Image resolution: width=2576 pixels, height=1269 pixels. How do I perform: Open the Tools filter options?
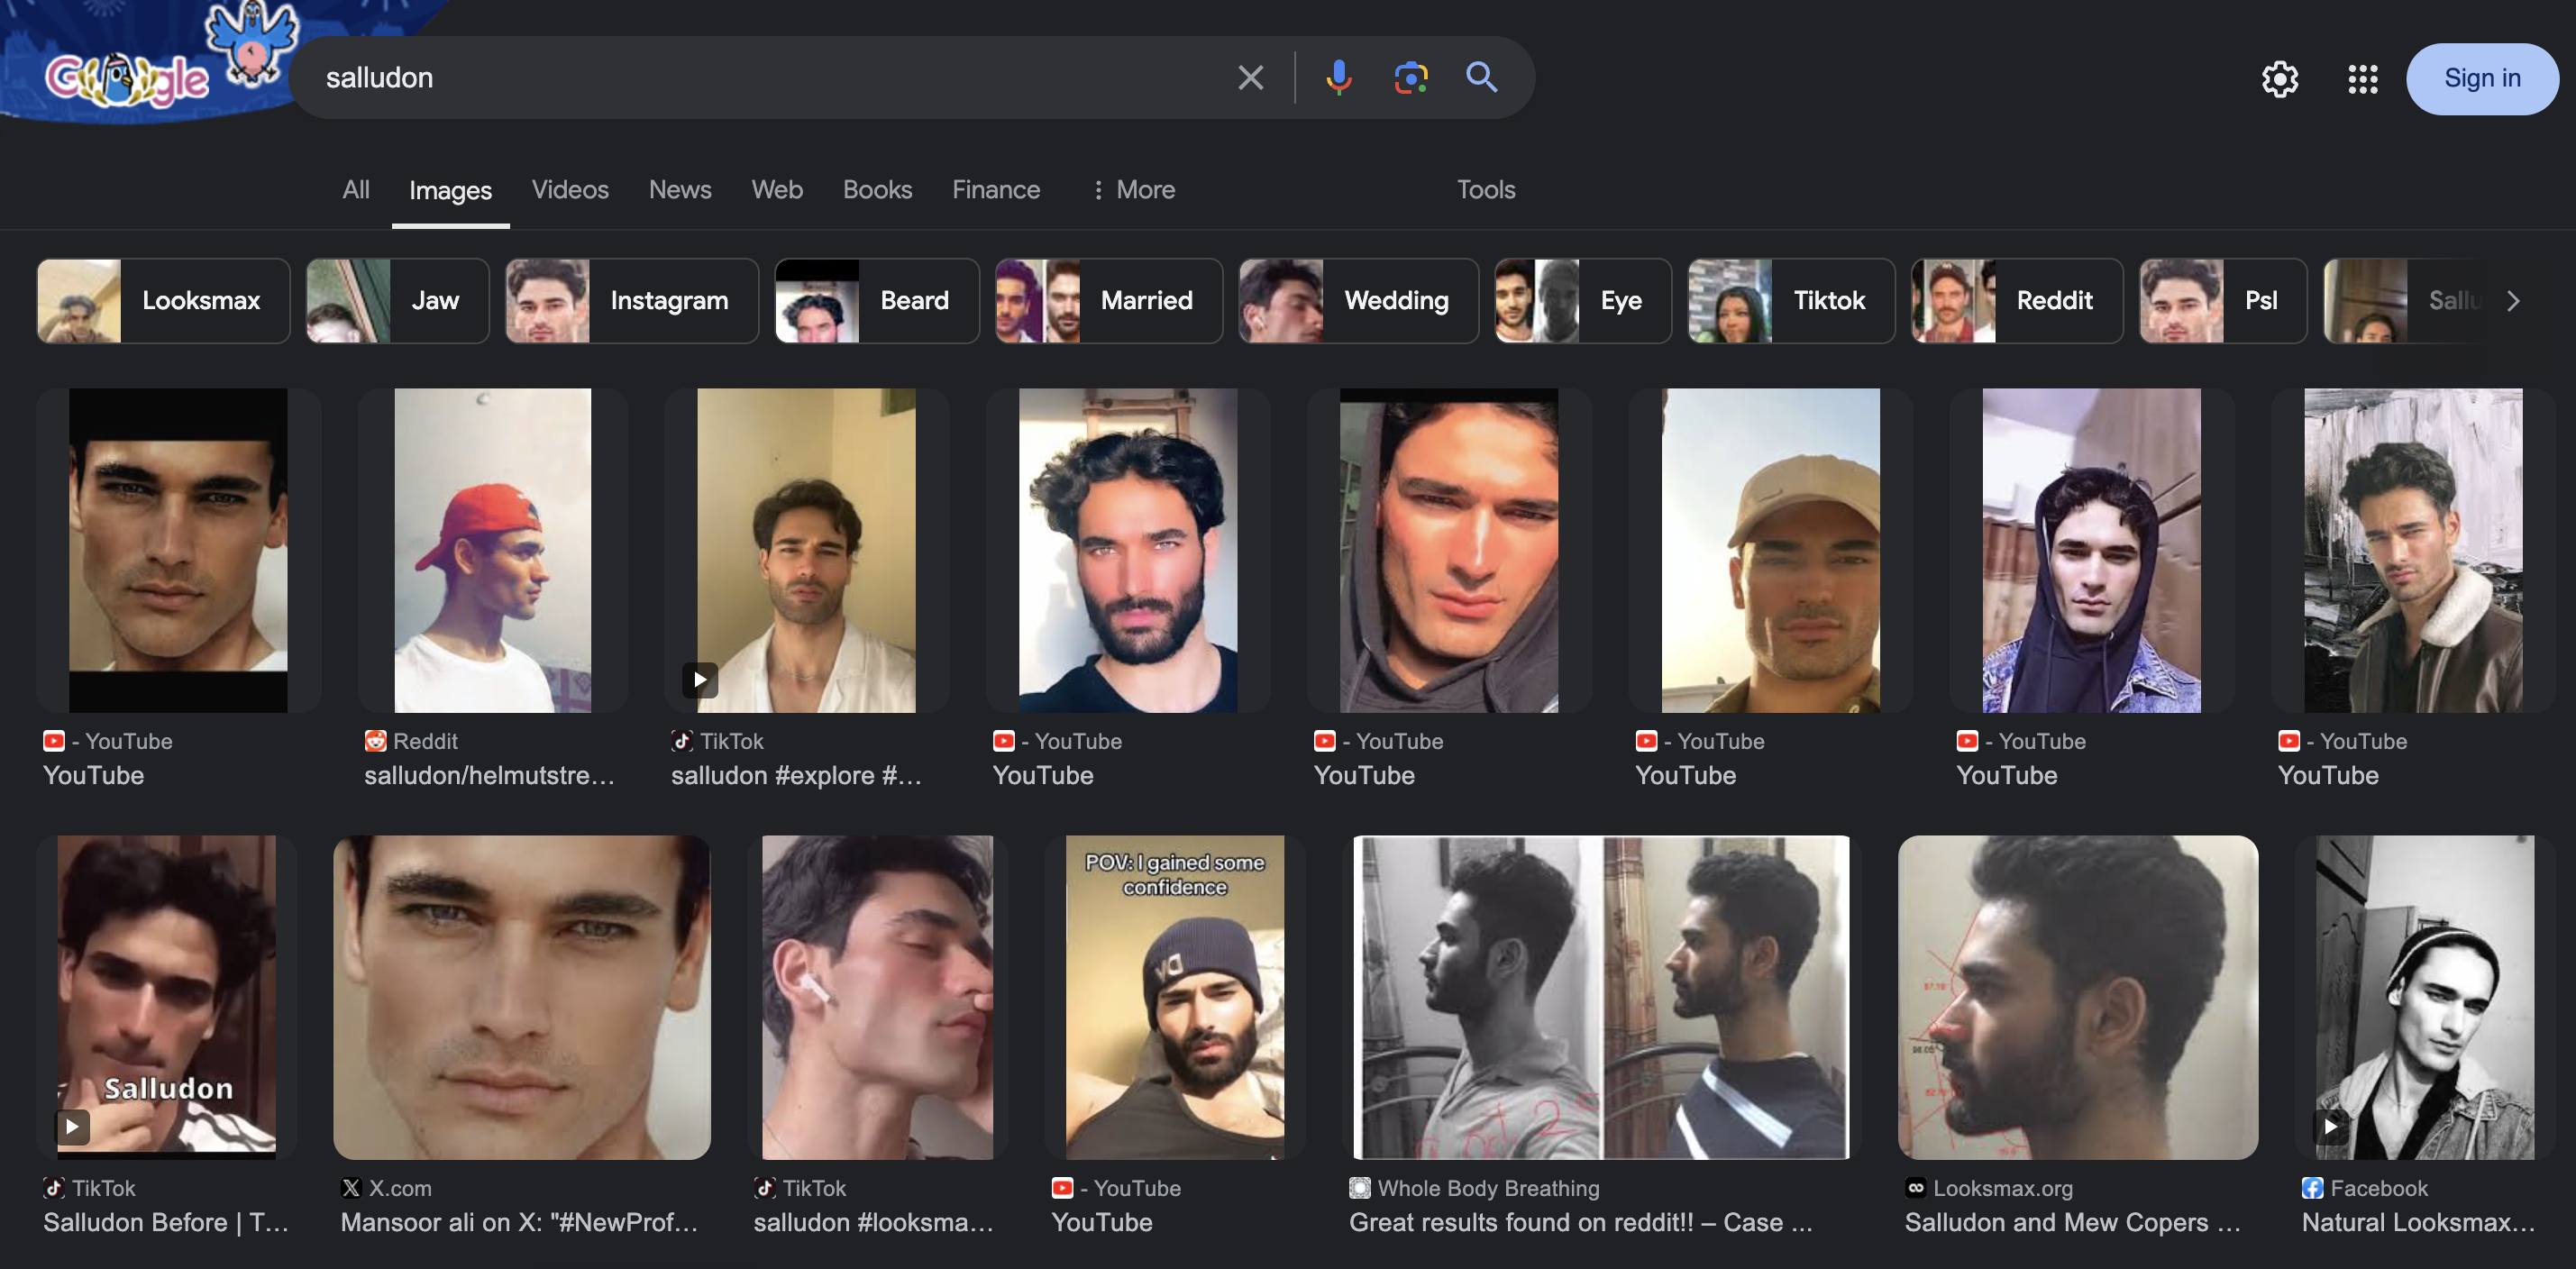click(1485, 189)
